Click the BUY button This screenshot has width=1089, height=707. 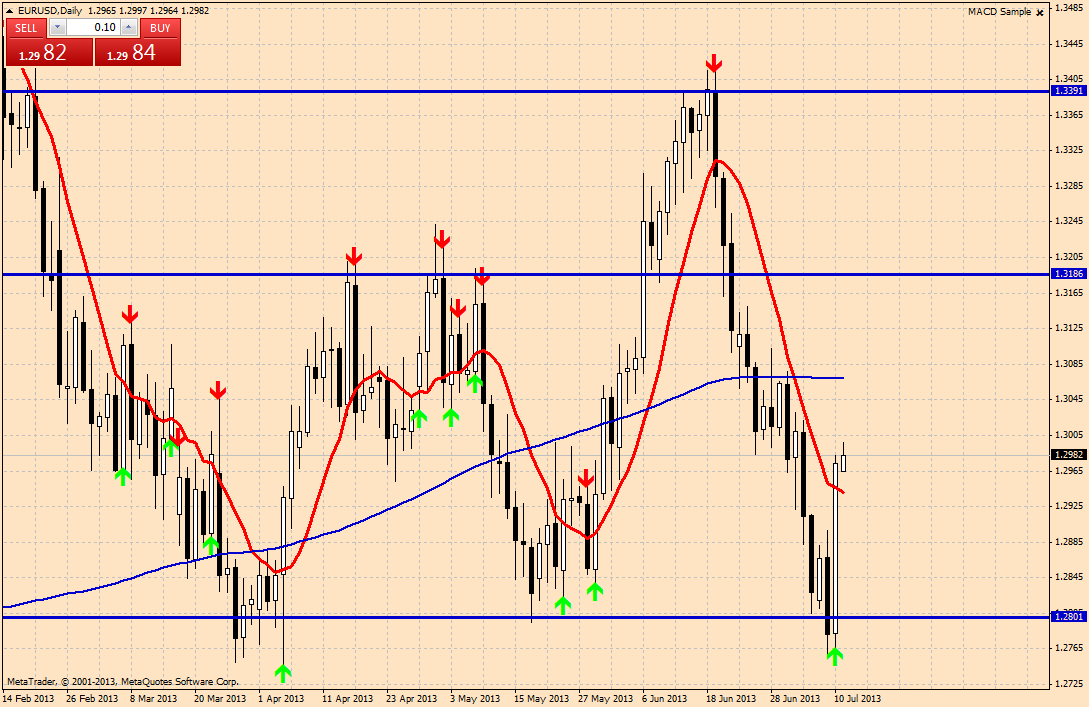[160, 28]
